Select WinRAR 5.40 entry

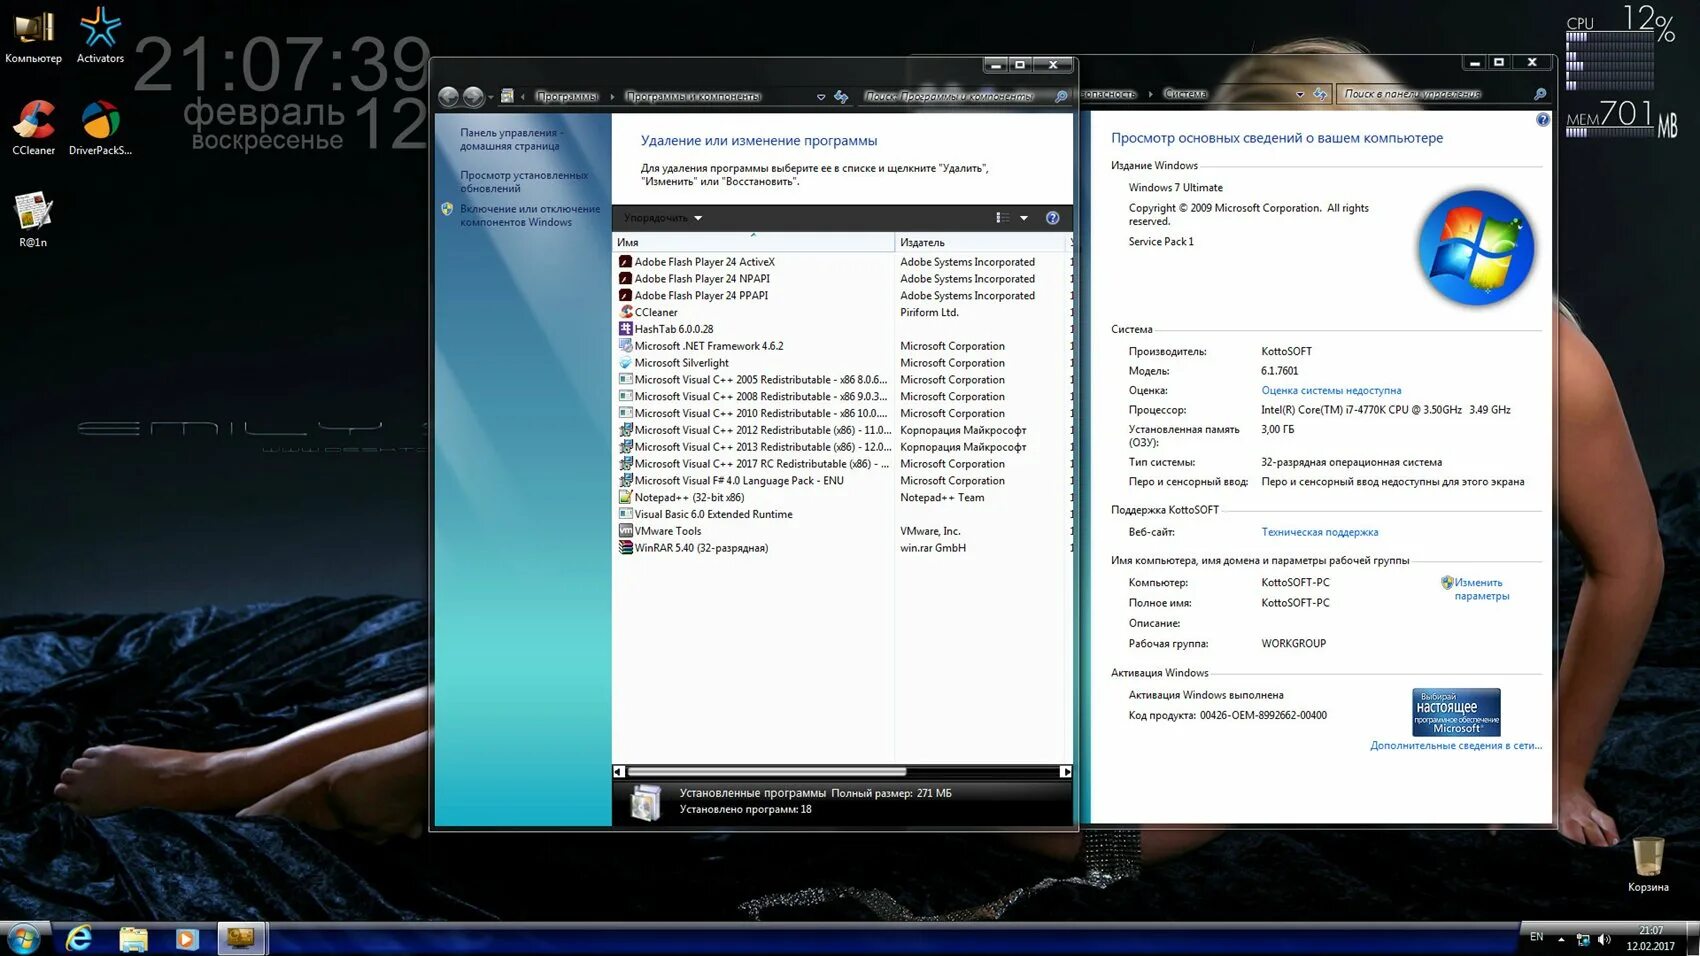pyautogui.click(x=841, y=548)
